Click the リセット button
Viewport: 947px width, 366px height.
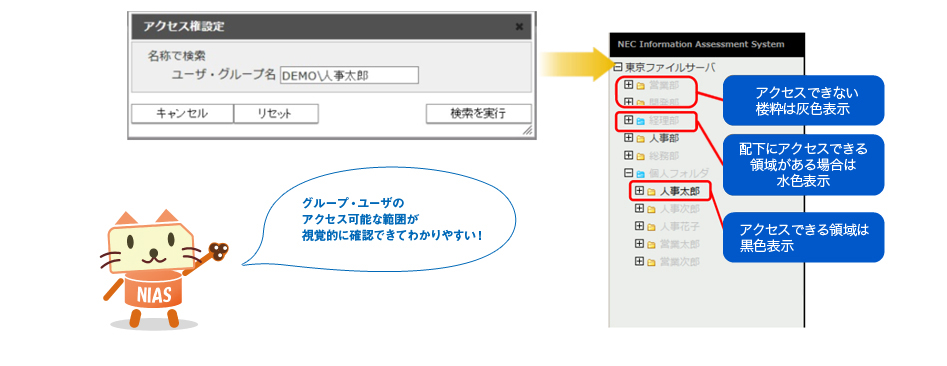[276, 114]
